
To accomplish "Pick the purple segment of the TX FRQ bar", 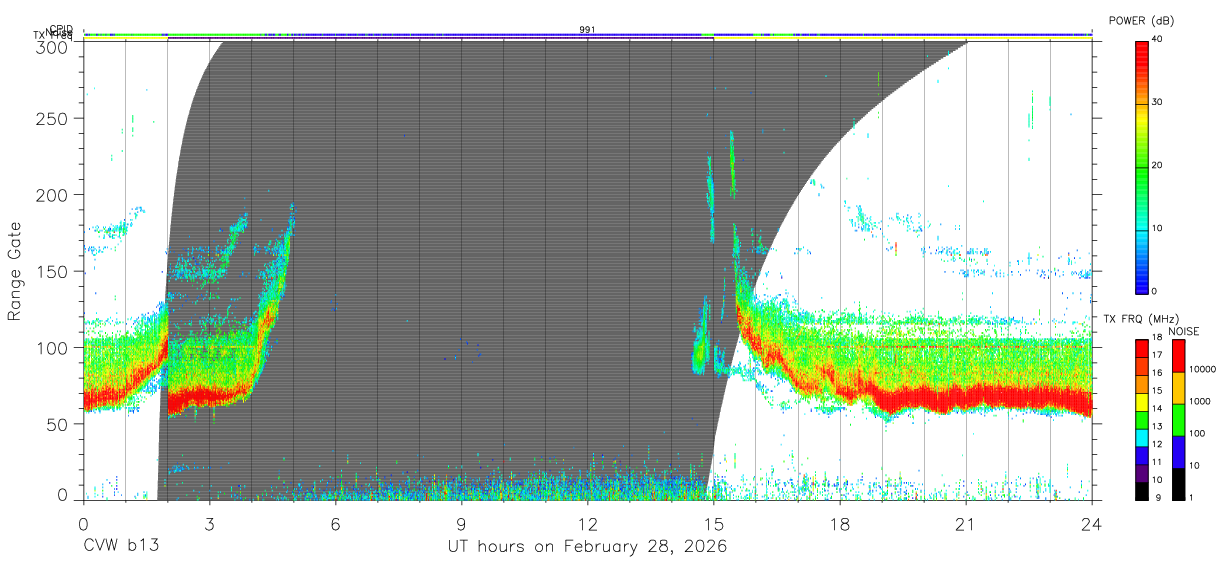I will pos(1142,473).
